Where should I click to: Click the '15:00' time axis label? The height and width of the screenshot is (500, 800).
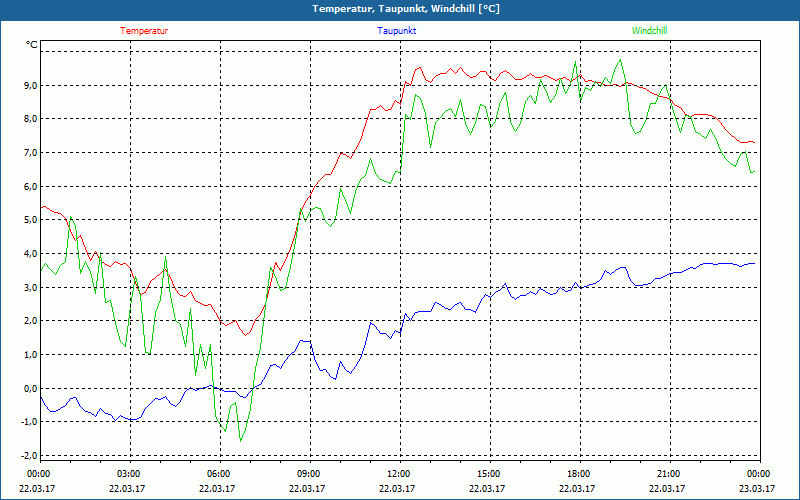pyautogui.click(x=488, y=474)
